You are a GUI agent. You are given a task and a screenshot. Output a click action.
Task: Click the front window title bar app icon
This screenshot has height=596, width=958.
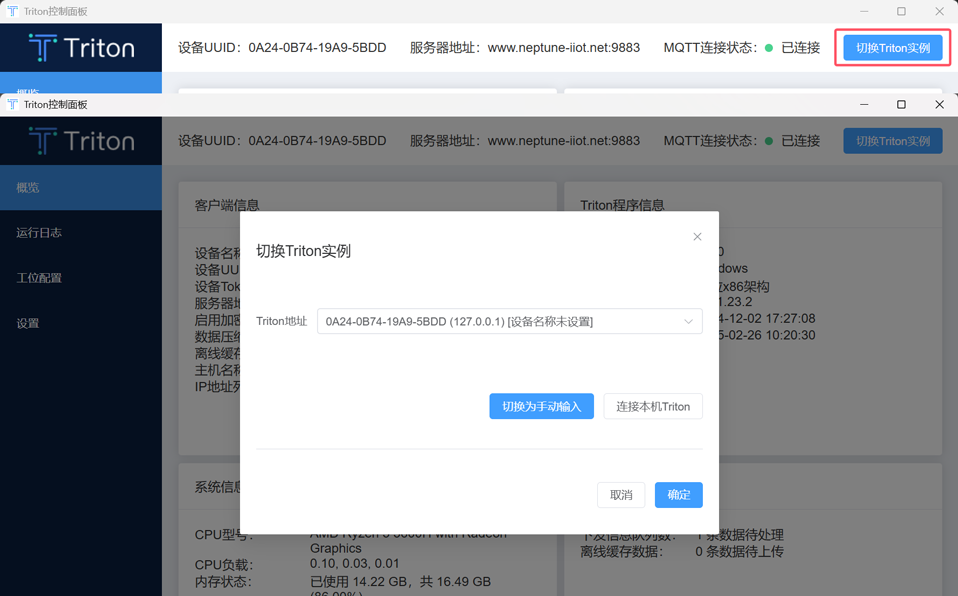pos(12,105)
